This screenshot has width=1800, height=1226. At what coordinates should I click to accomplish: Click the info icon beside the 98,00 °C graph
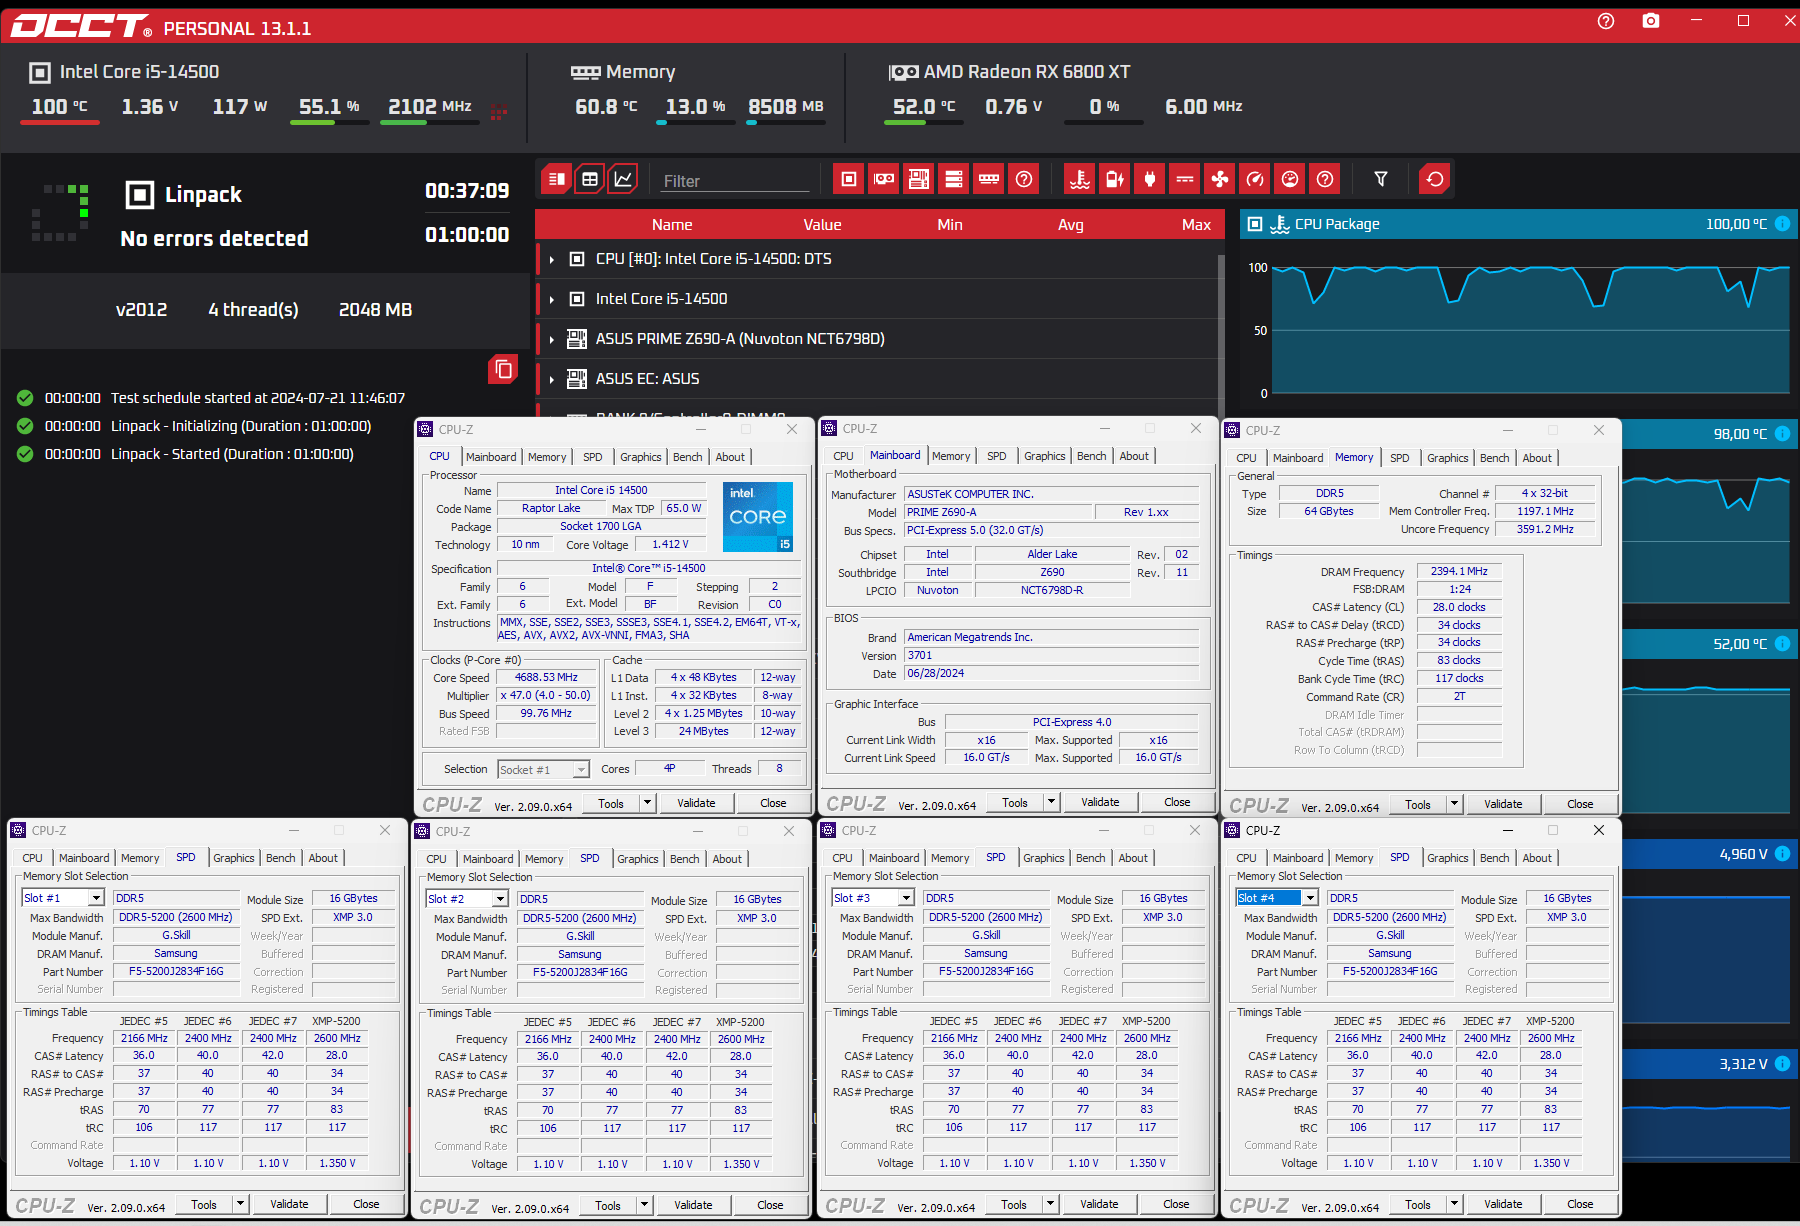1782,434
